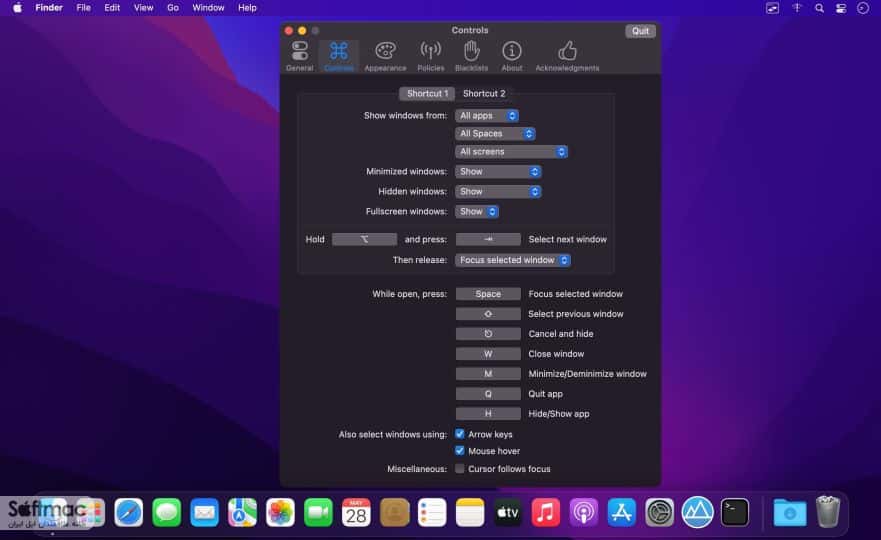Open Spotlight search in menu bar

(x=819, y=8)
